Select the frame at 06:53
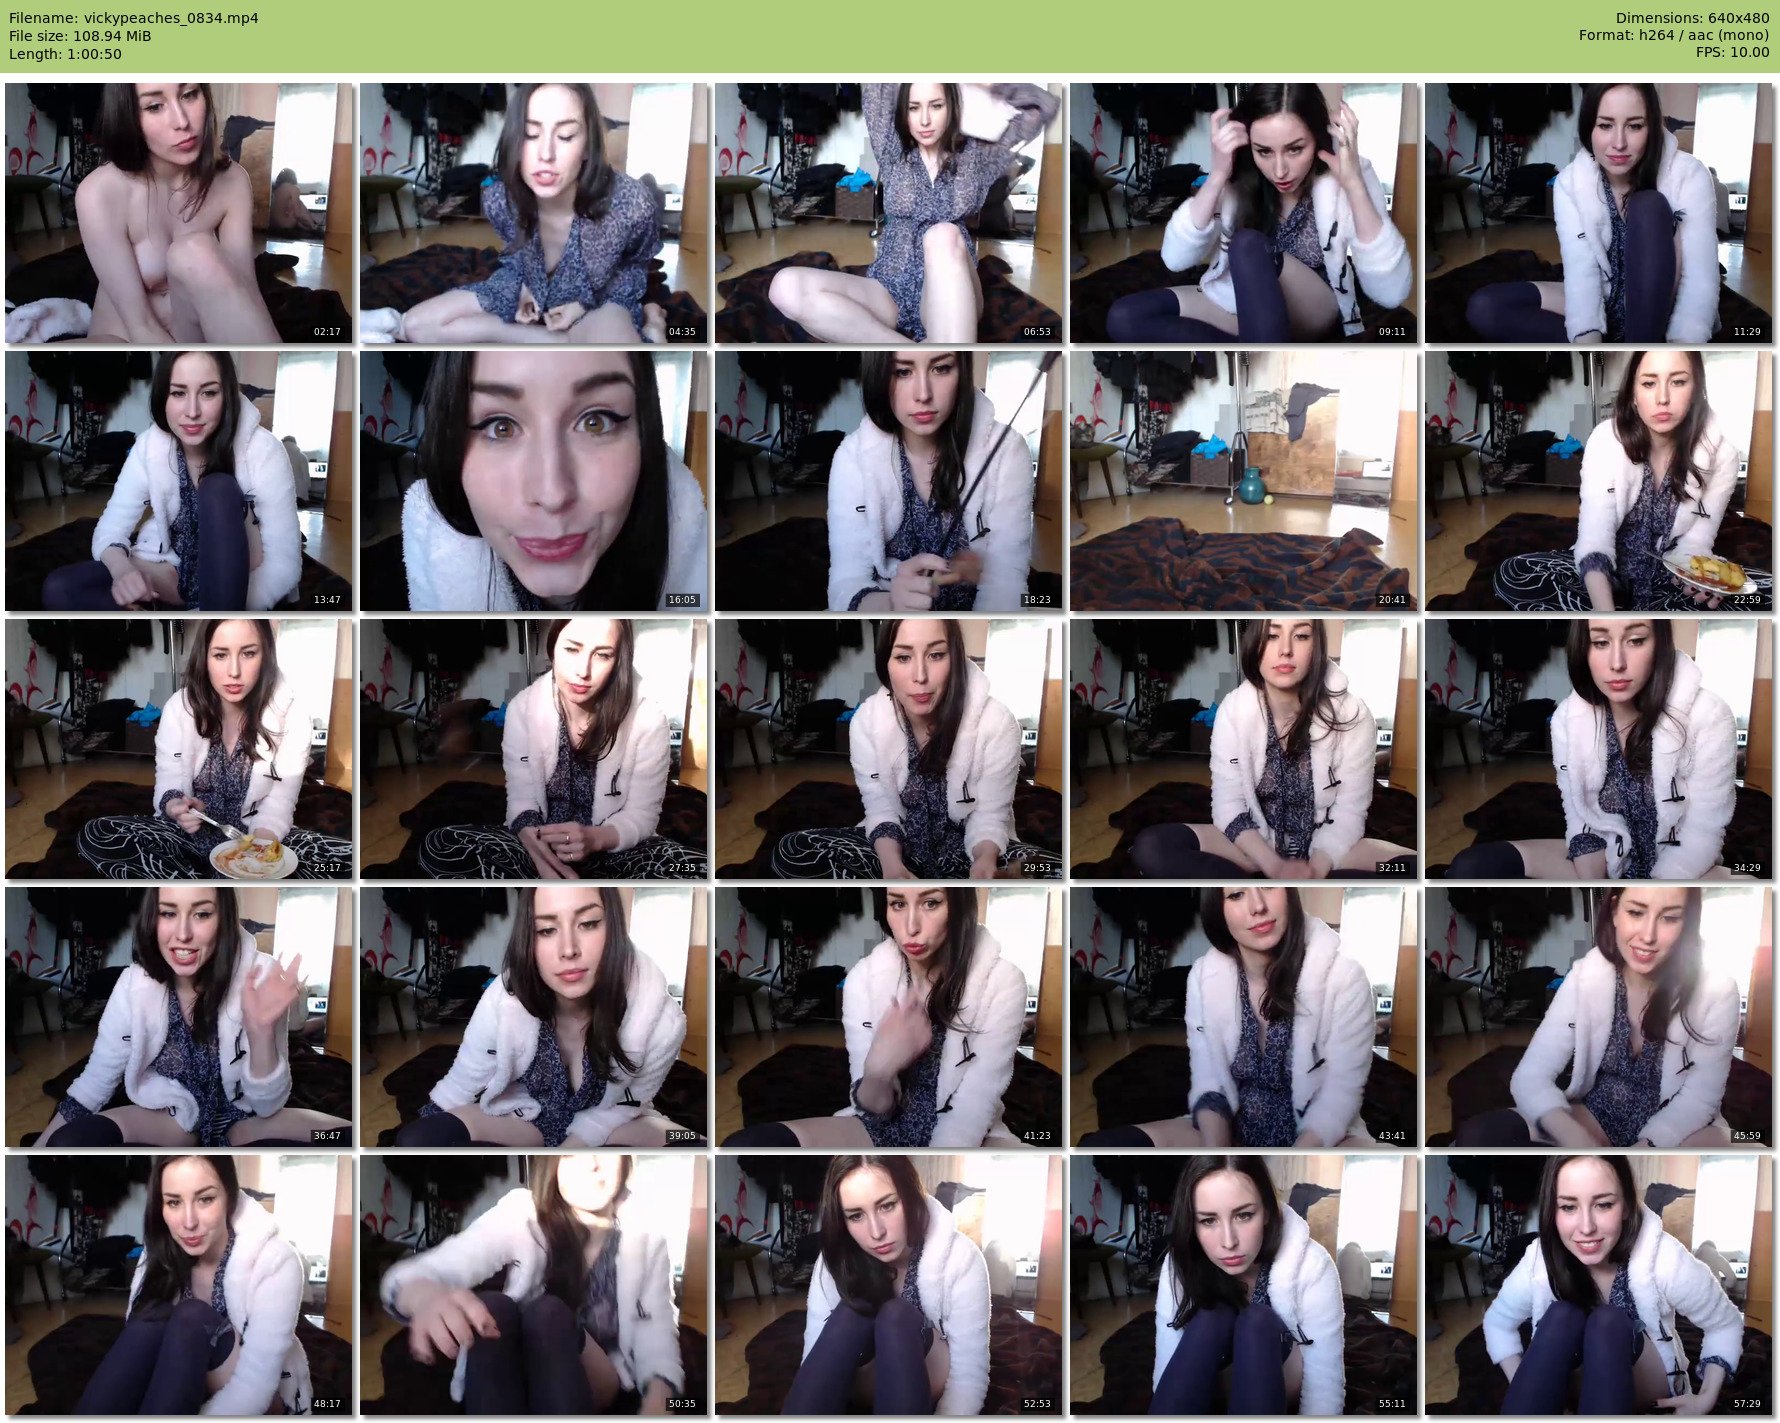Screen dimensions: 1780x1423 [889, 213]
